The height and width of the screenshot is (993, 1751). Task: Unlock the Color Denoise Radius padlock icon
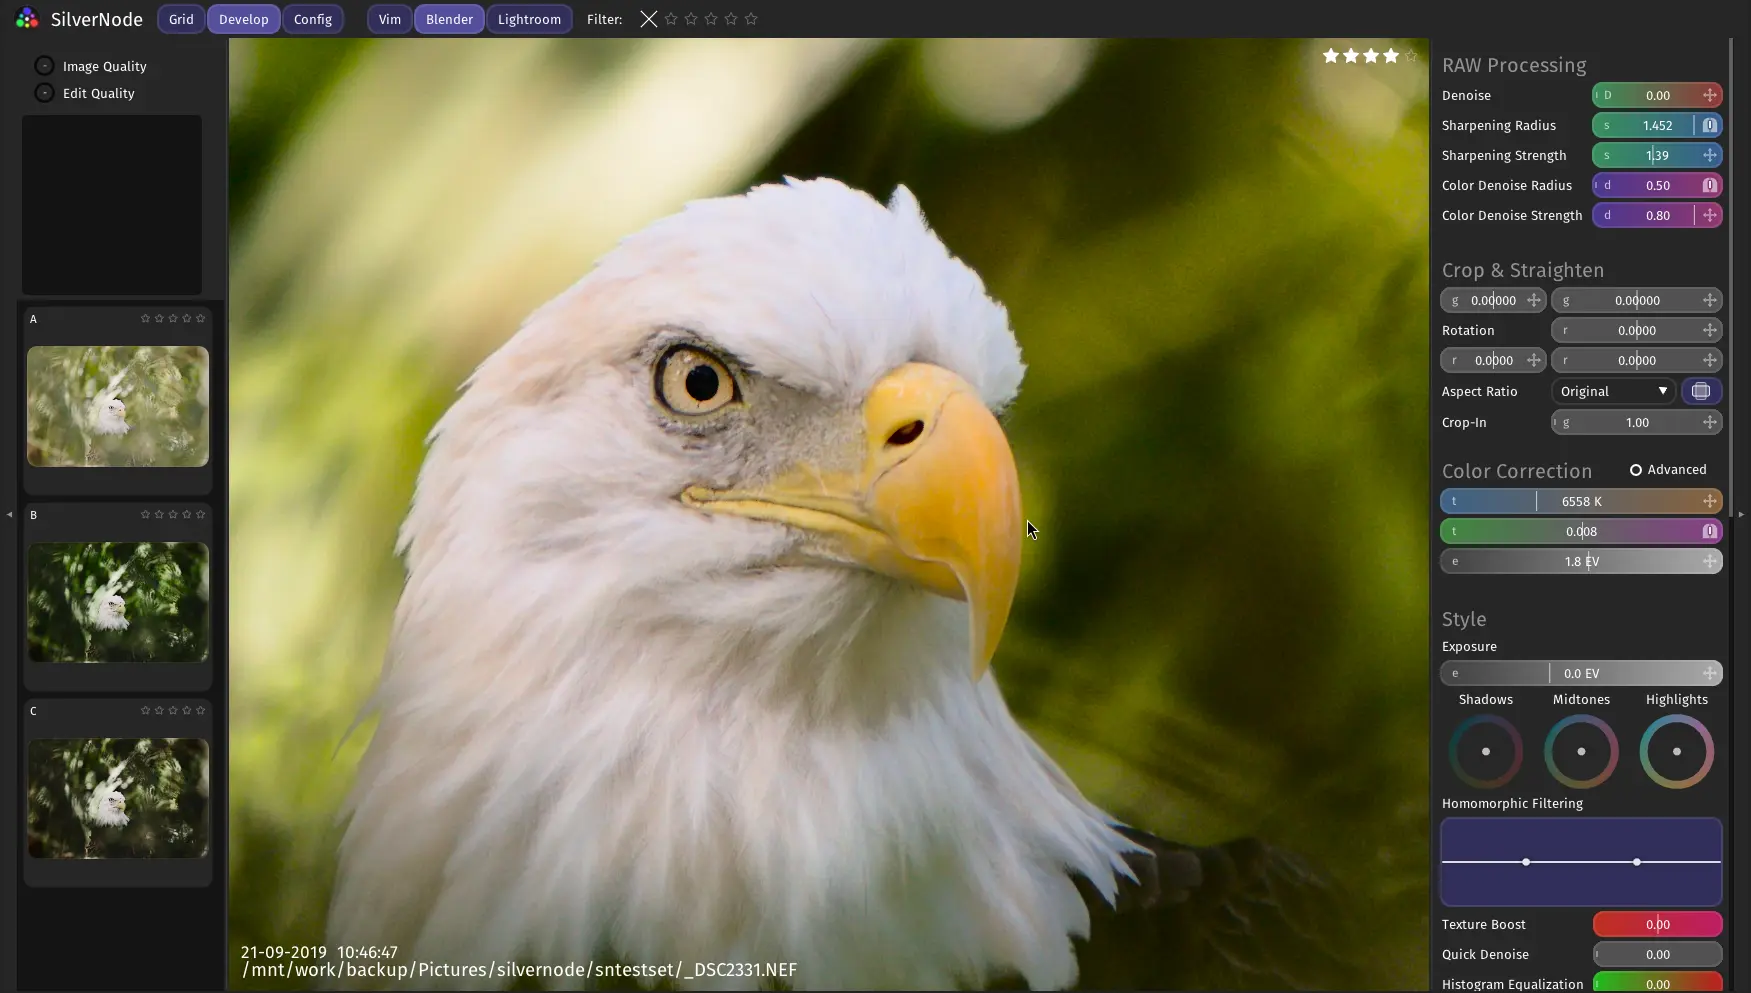[x=1710, y=185]
